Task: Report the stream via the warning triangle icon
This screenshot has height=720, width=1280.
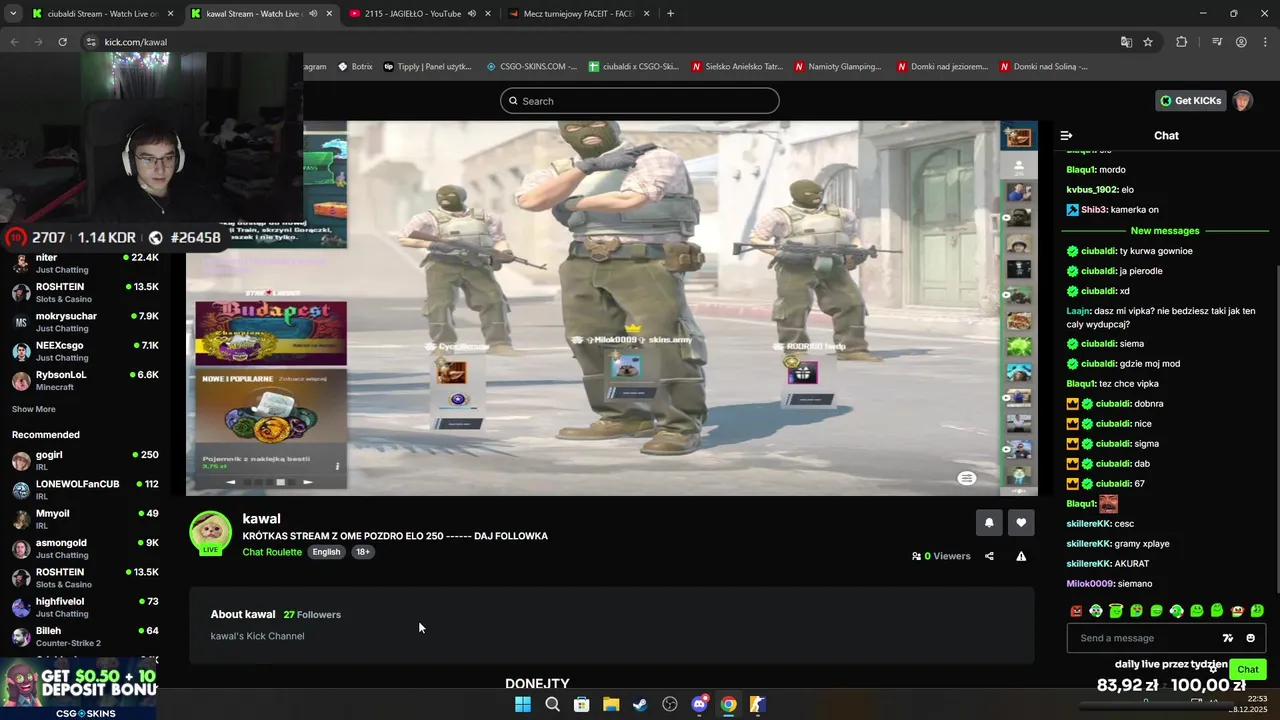Action: [1021, 556]
